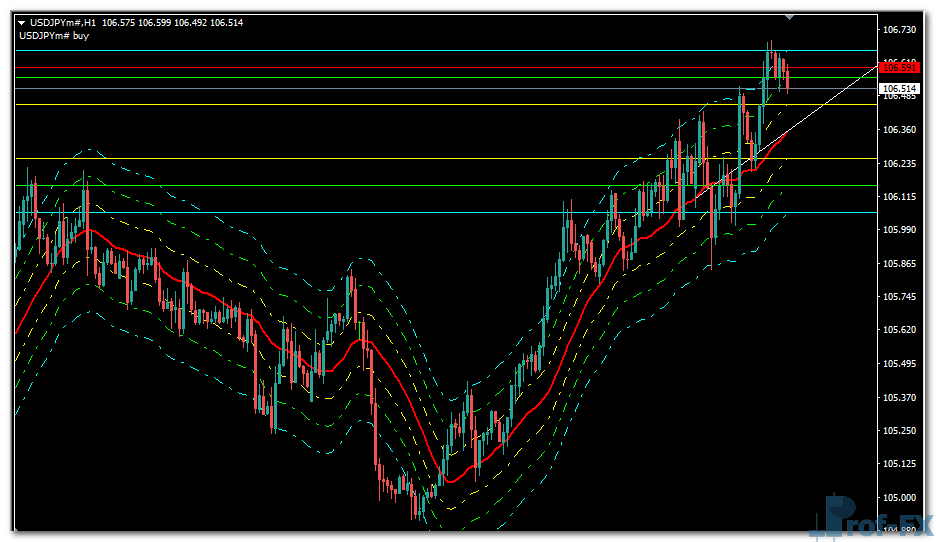Select the yellow horizontal line near 106.485

pyautogui.click(x=400, y=104)
